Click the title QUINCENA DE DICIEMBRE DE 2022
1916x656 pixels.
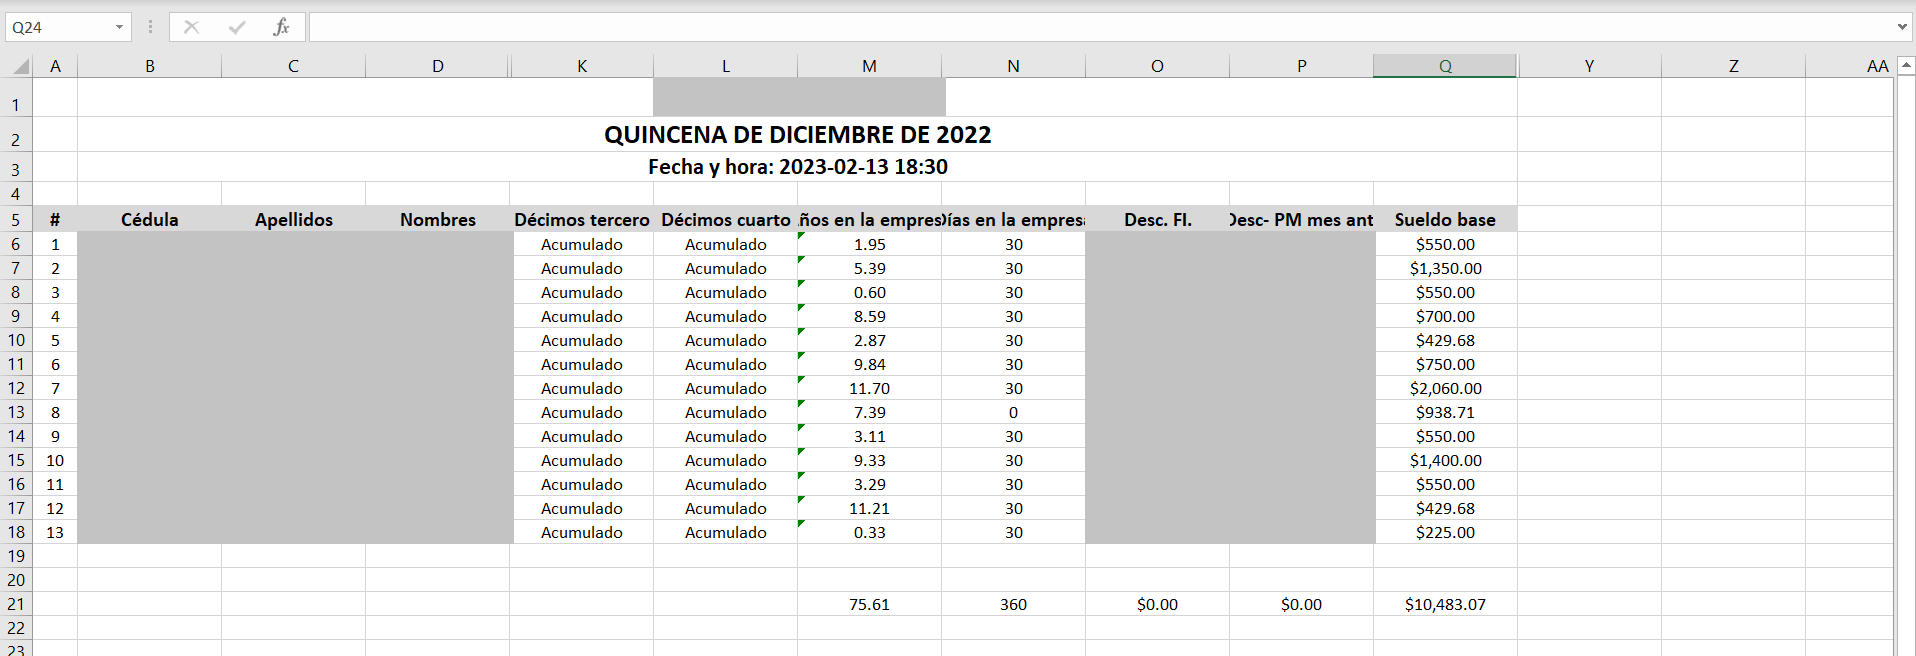point(797,135)
